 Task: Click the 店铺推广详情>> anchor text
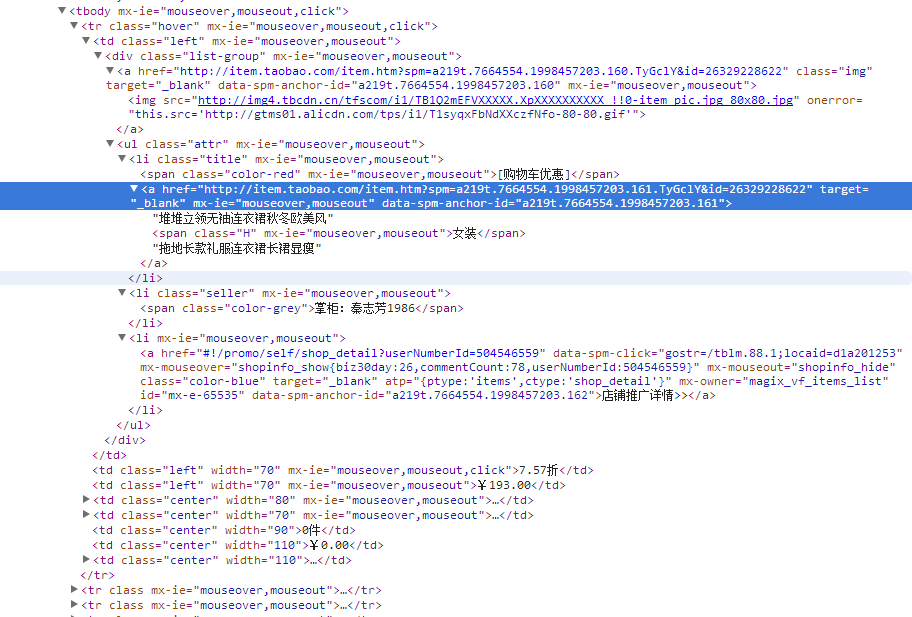(x=644, y=395)
